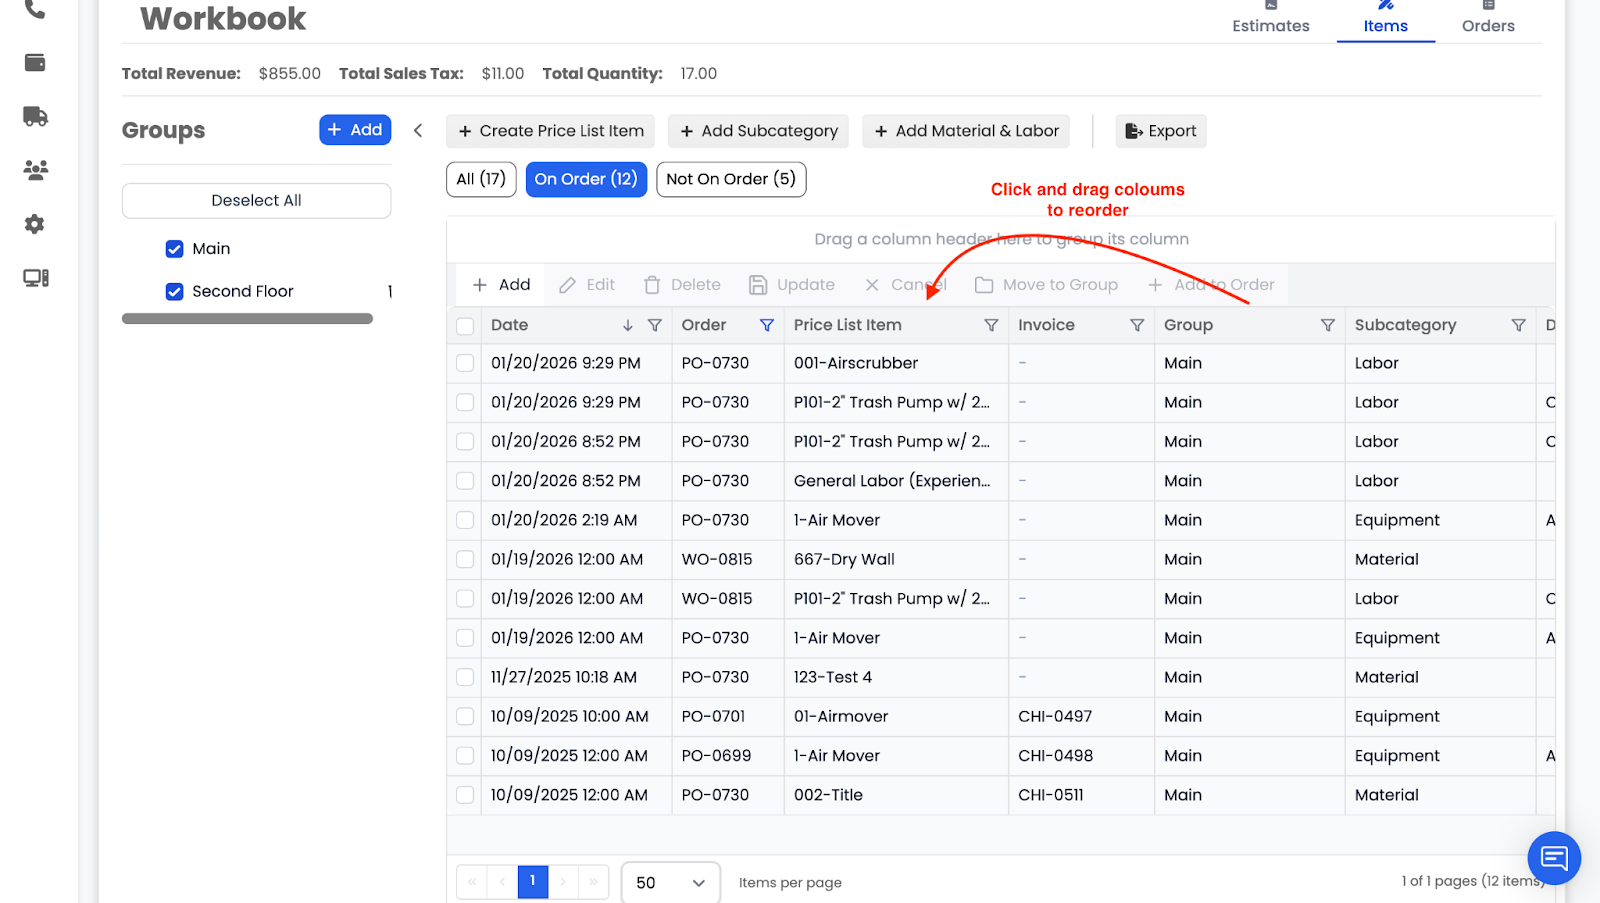The height and width of the screenshot is (903, 1600).
Task: Select all rows with header checkbox
Action: tap(465, 326)
